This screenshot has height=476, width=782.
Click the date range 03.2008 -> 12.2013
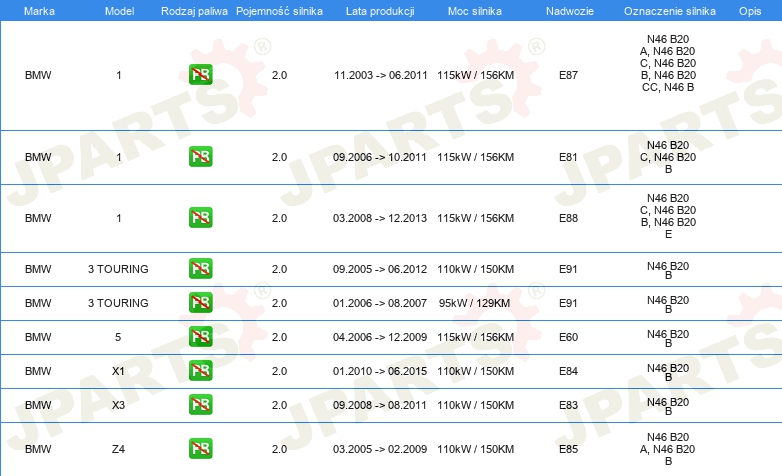tap(380, 218)
